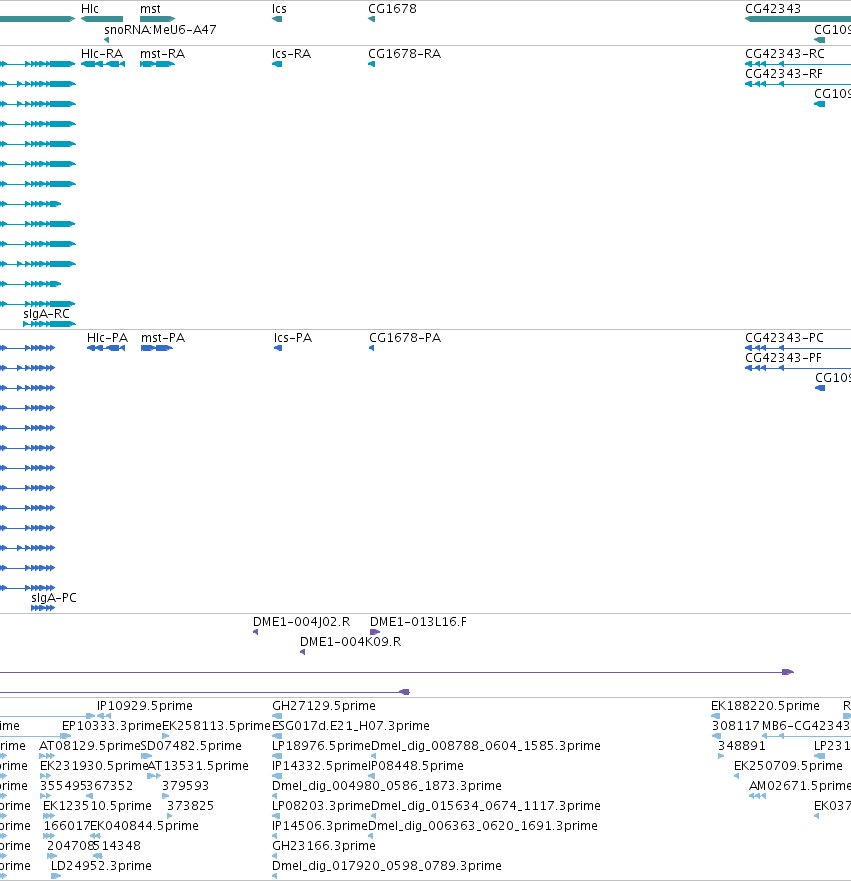Click the 166017 feature label
Viewport: 851px width, 881px height.
click(67, 826)
